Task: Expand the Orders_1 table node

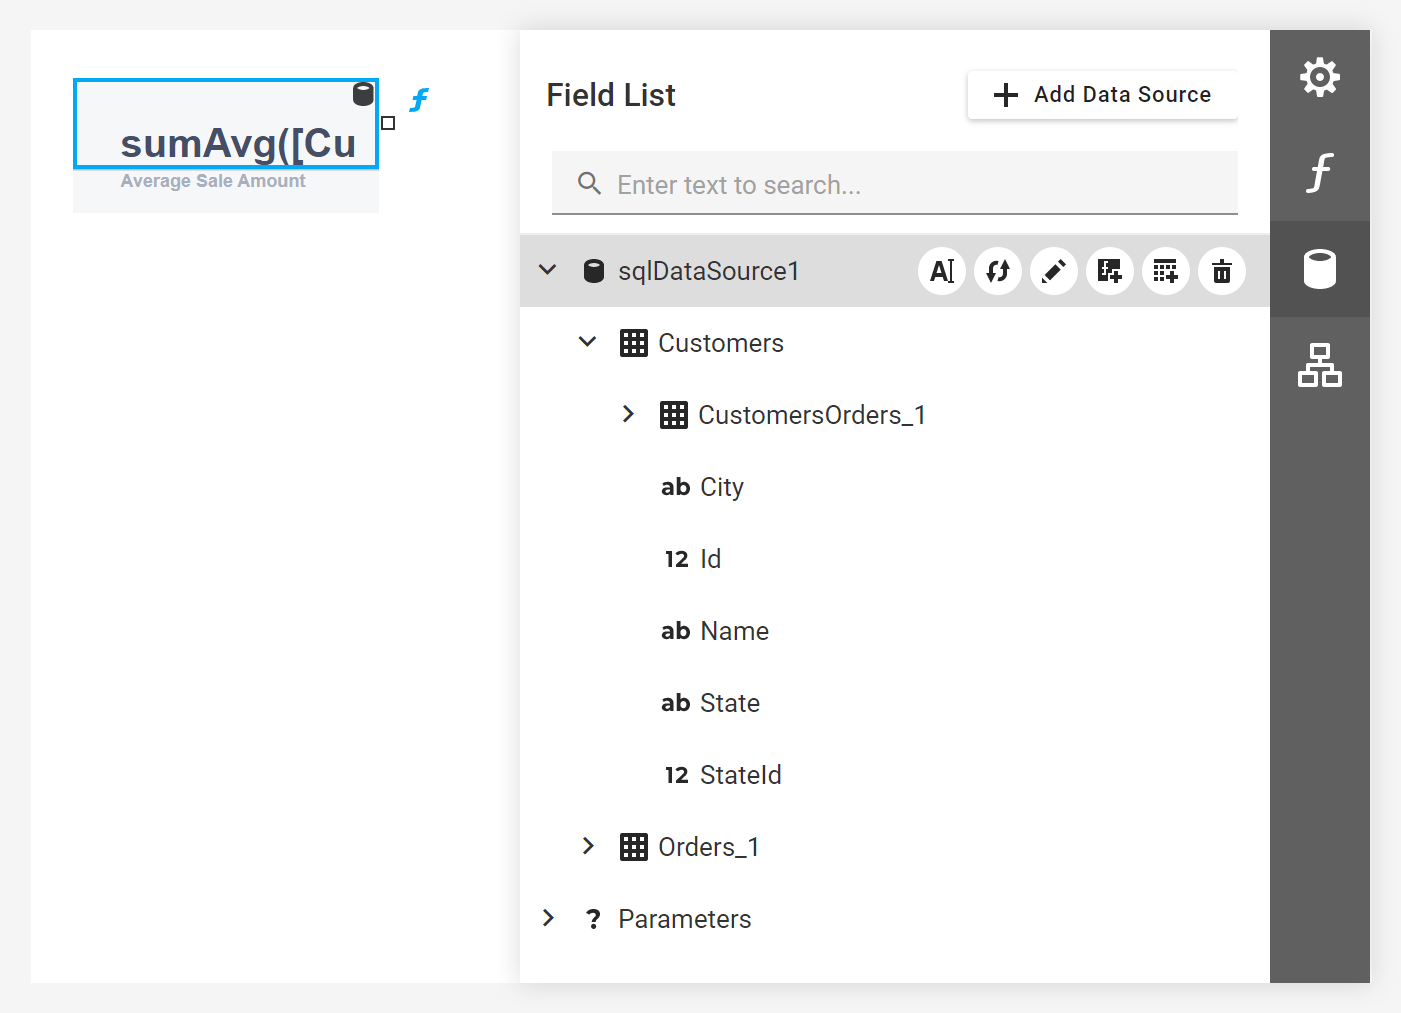Action: [588, 846]
